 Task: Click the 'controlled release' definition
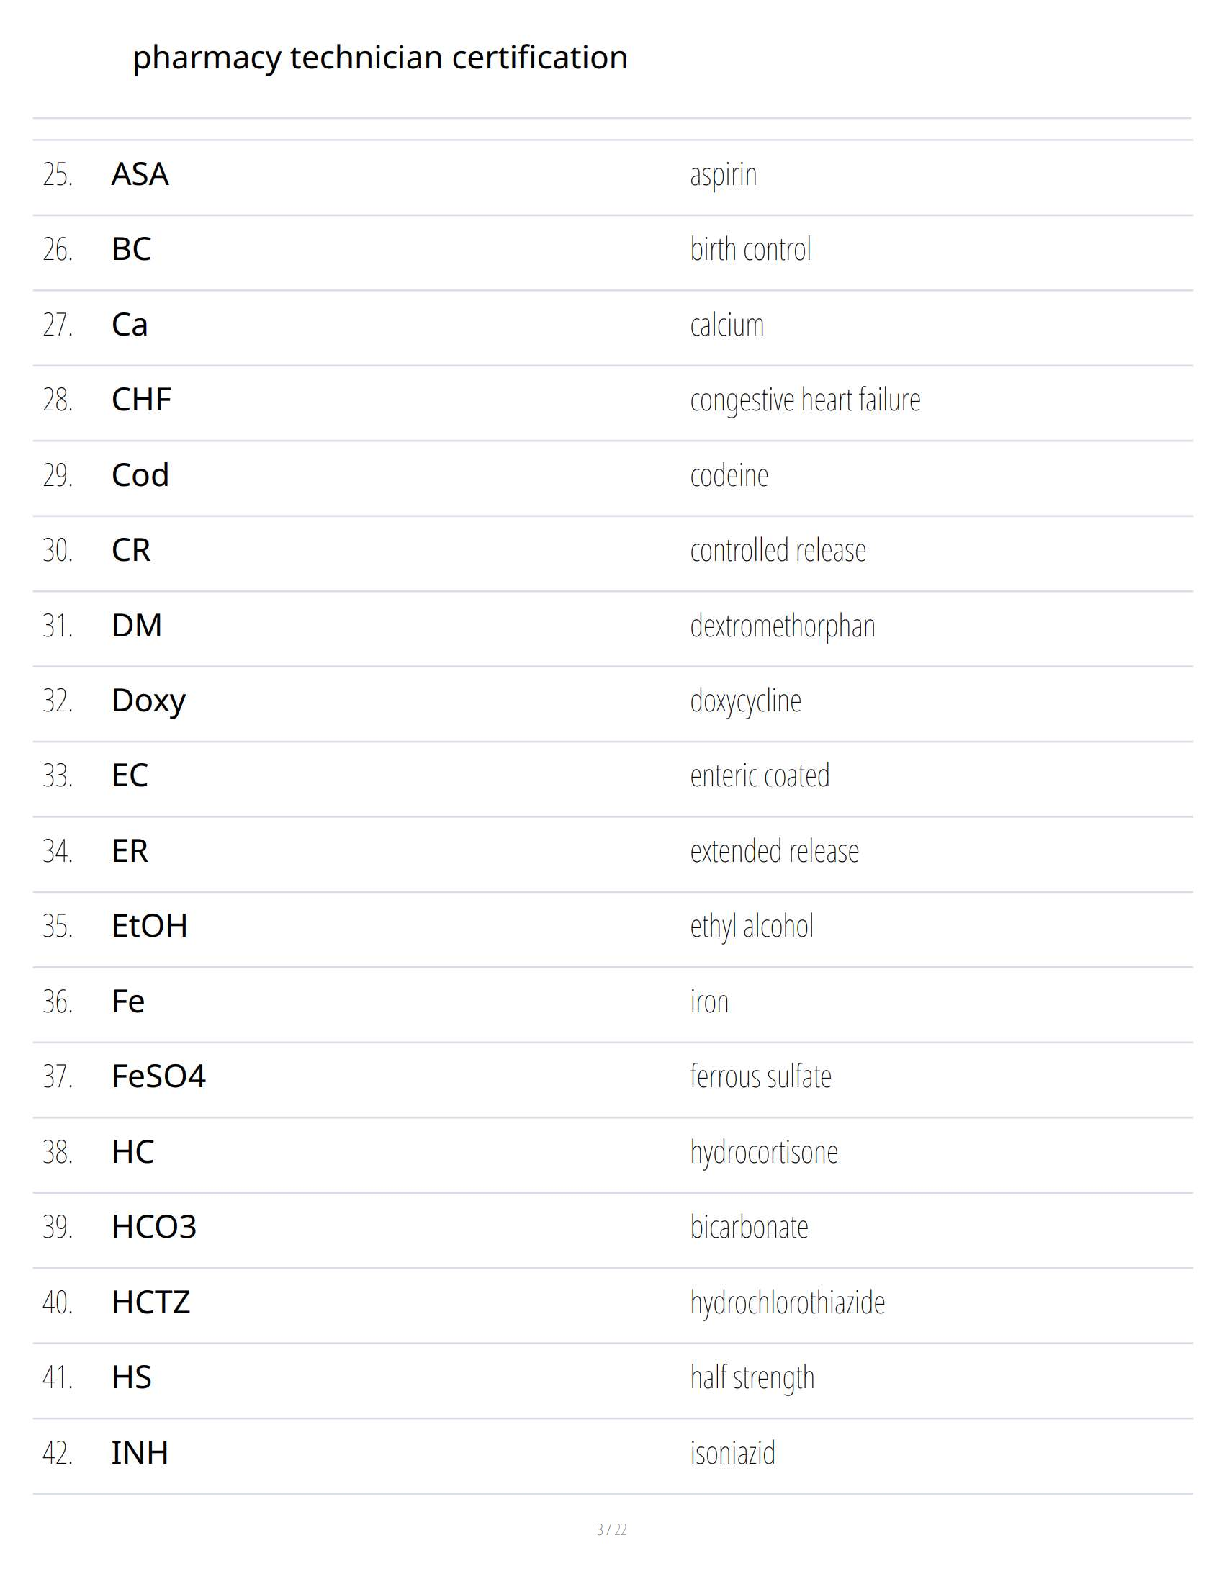pos(778,550)
